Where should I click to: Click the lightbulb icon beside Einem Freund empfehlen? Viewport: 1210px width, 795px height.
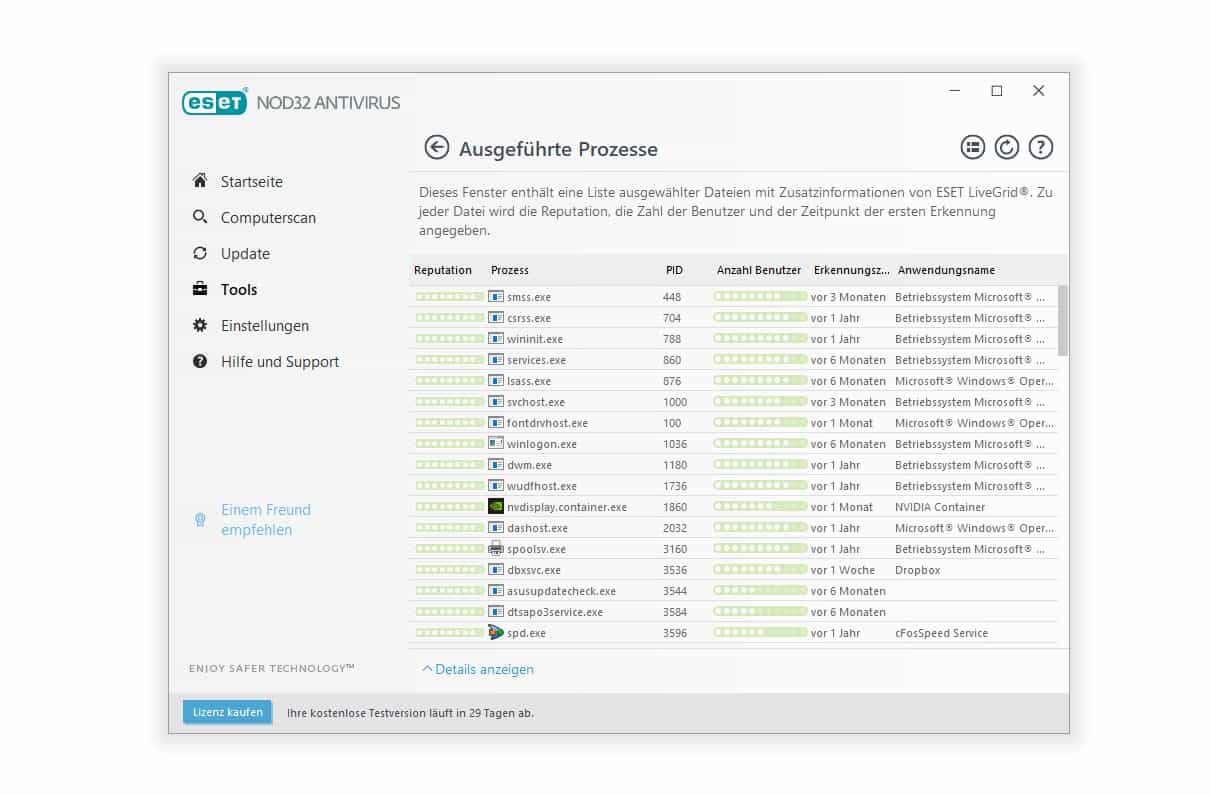pos(200,519)
